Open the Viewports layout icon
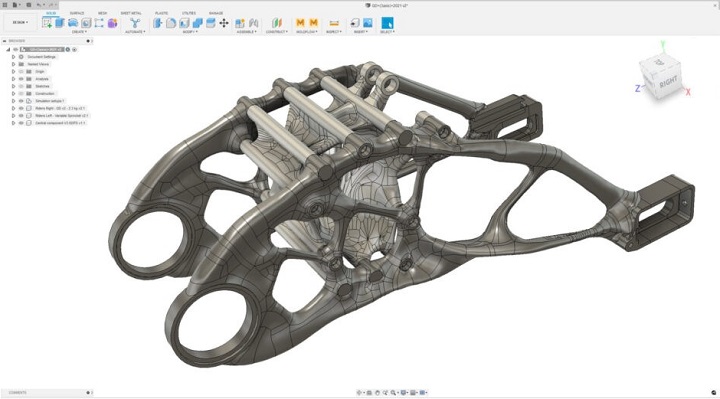The width and height of the screenshot is (720, 399). (422, 393)
